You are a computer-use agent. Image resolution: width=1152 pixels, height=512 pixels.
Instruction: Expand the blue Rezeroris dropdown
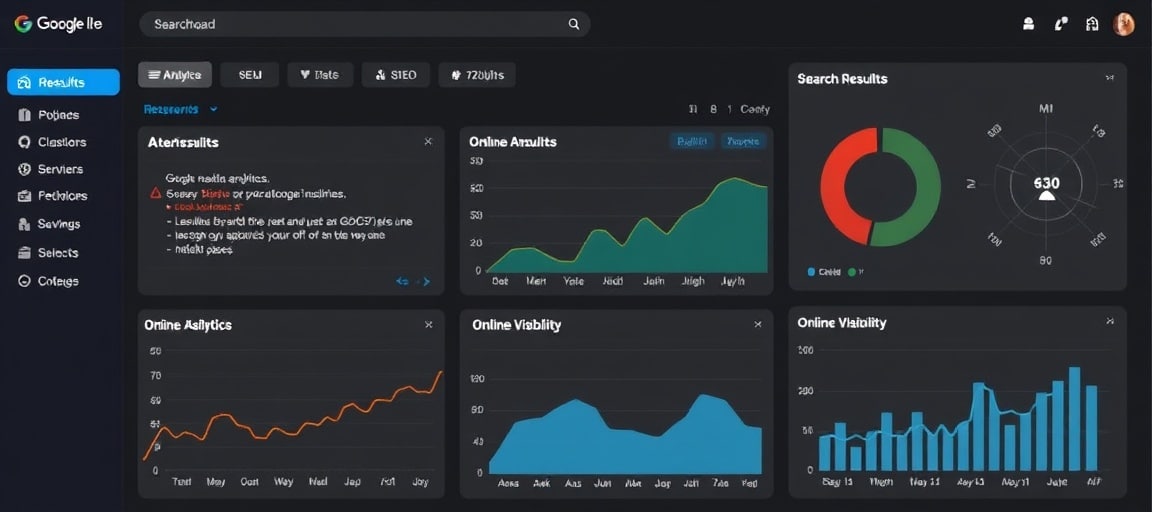pyautogui.click(x=181, y=109)
